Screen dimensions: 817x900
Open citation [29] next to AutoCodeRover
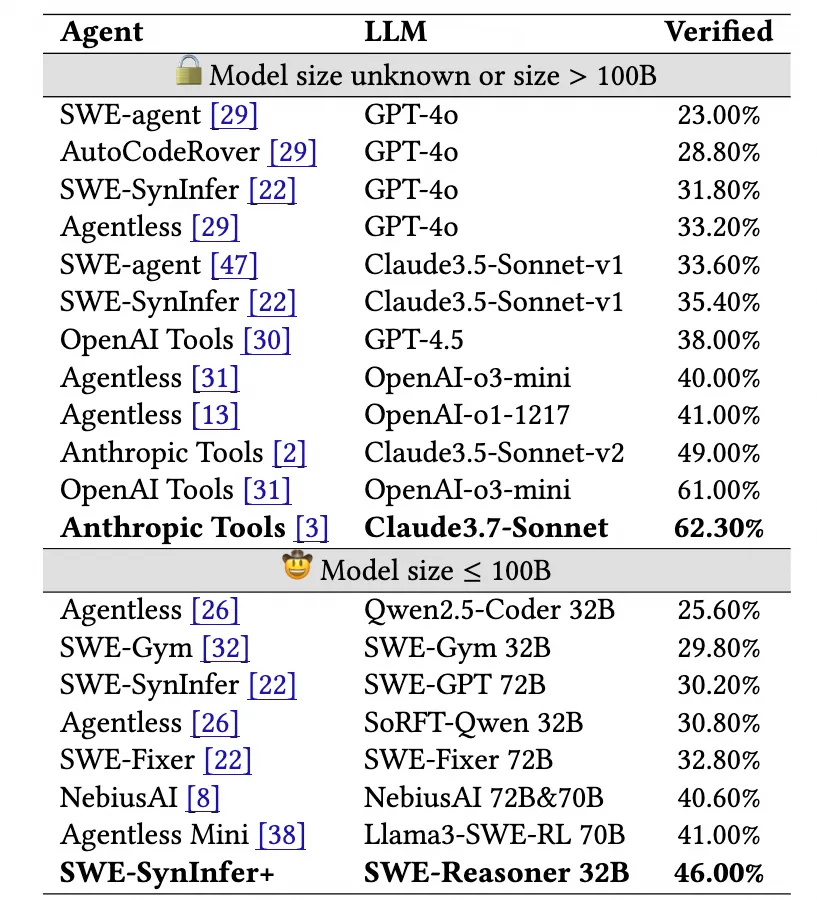293,152
